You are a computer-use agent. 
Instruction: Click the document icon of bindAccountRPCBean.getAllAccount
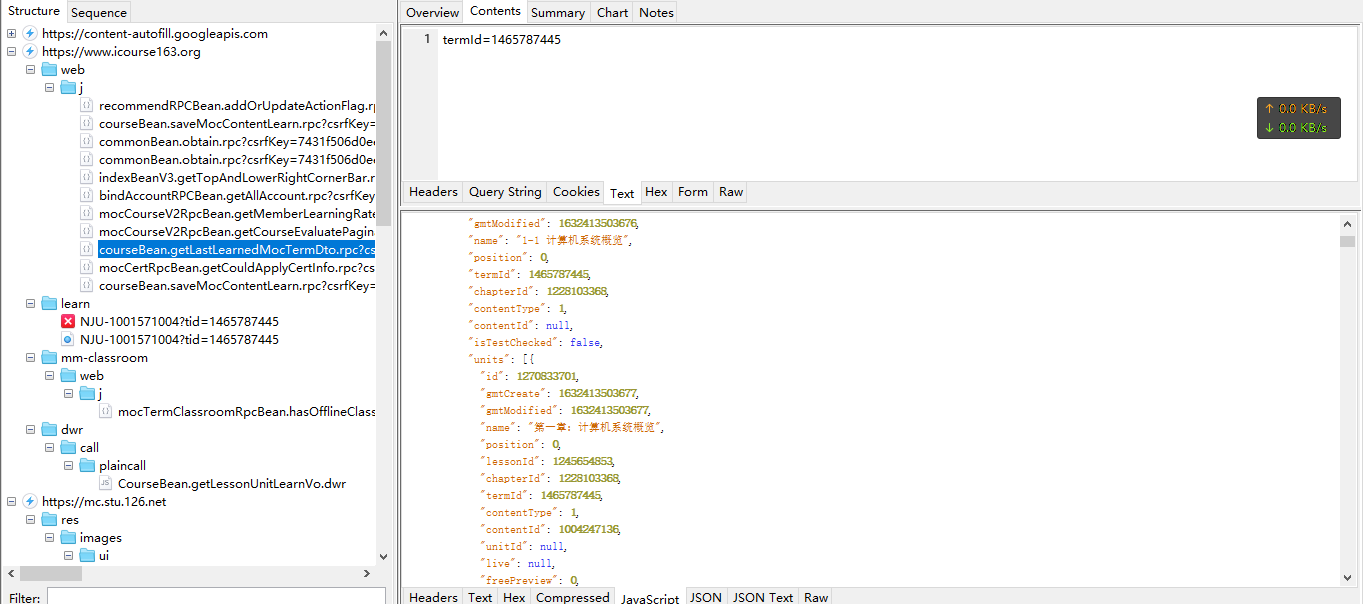pos(87,196)
